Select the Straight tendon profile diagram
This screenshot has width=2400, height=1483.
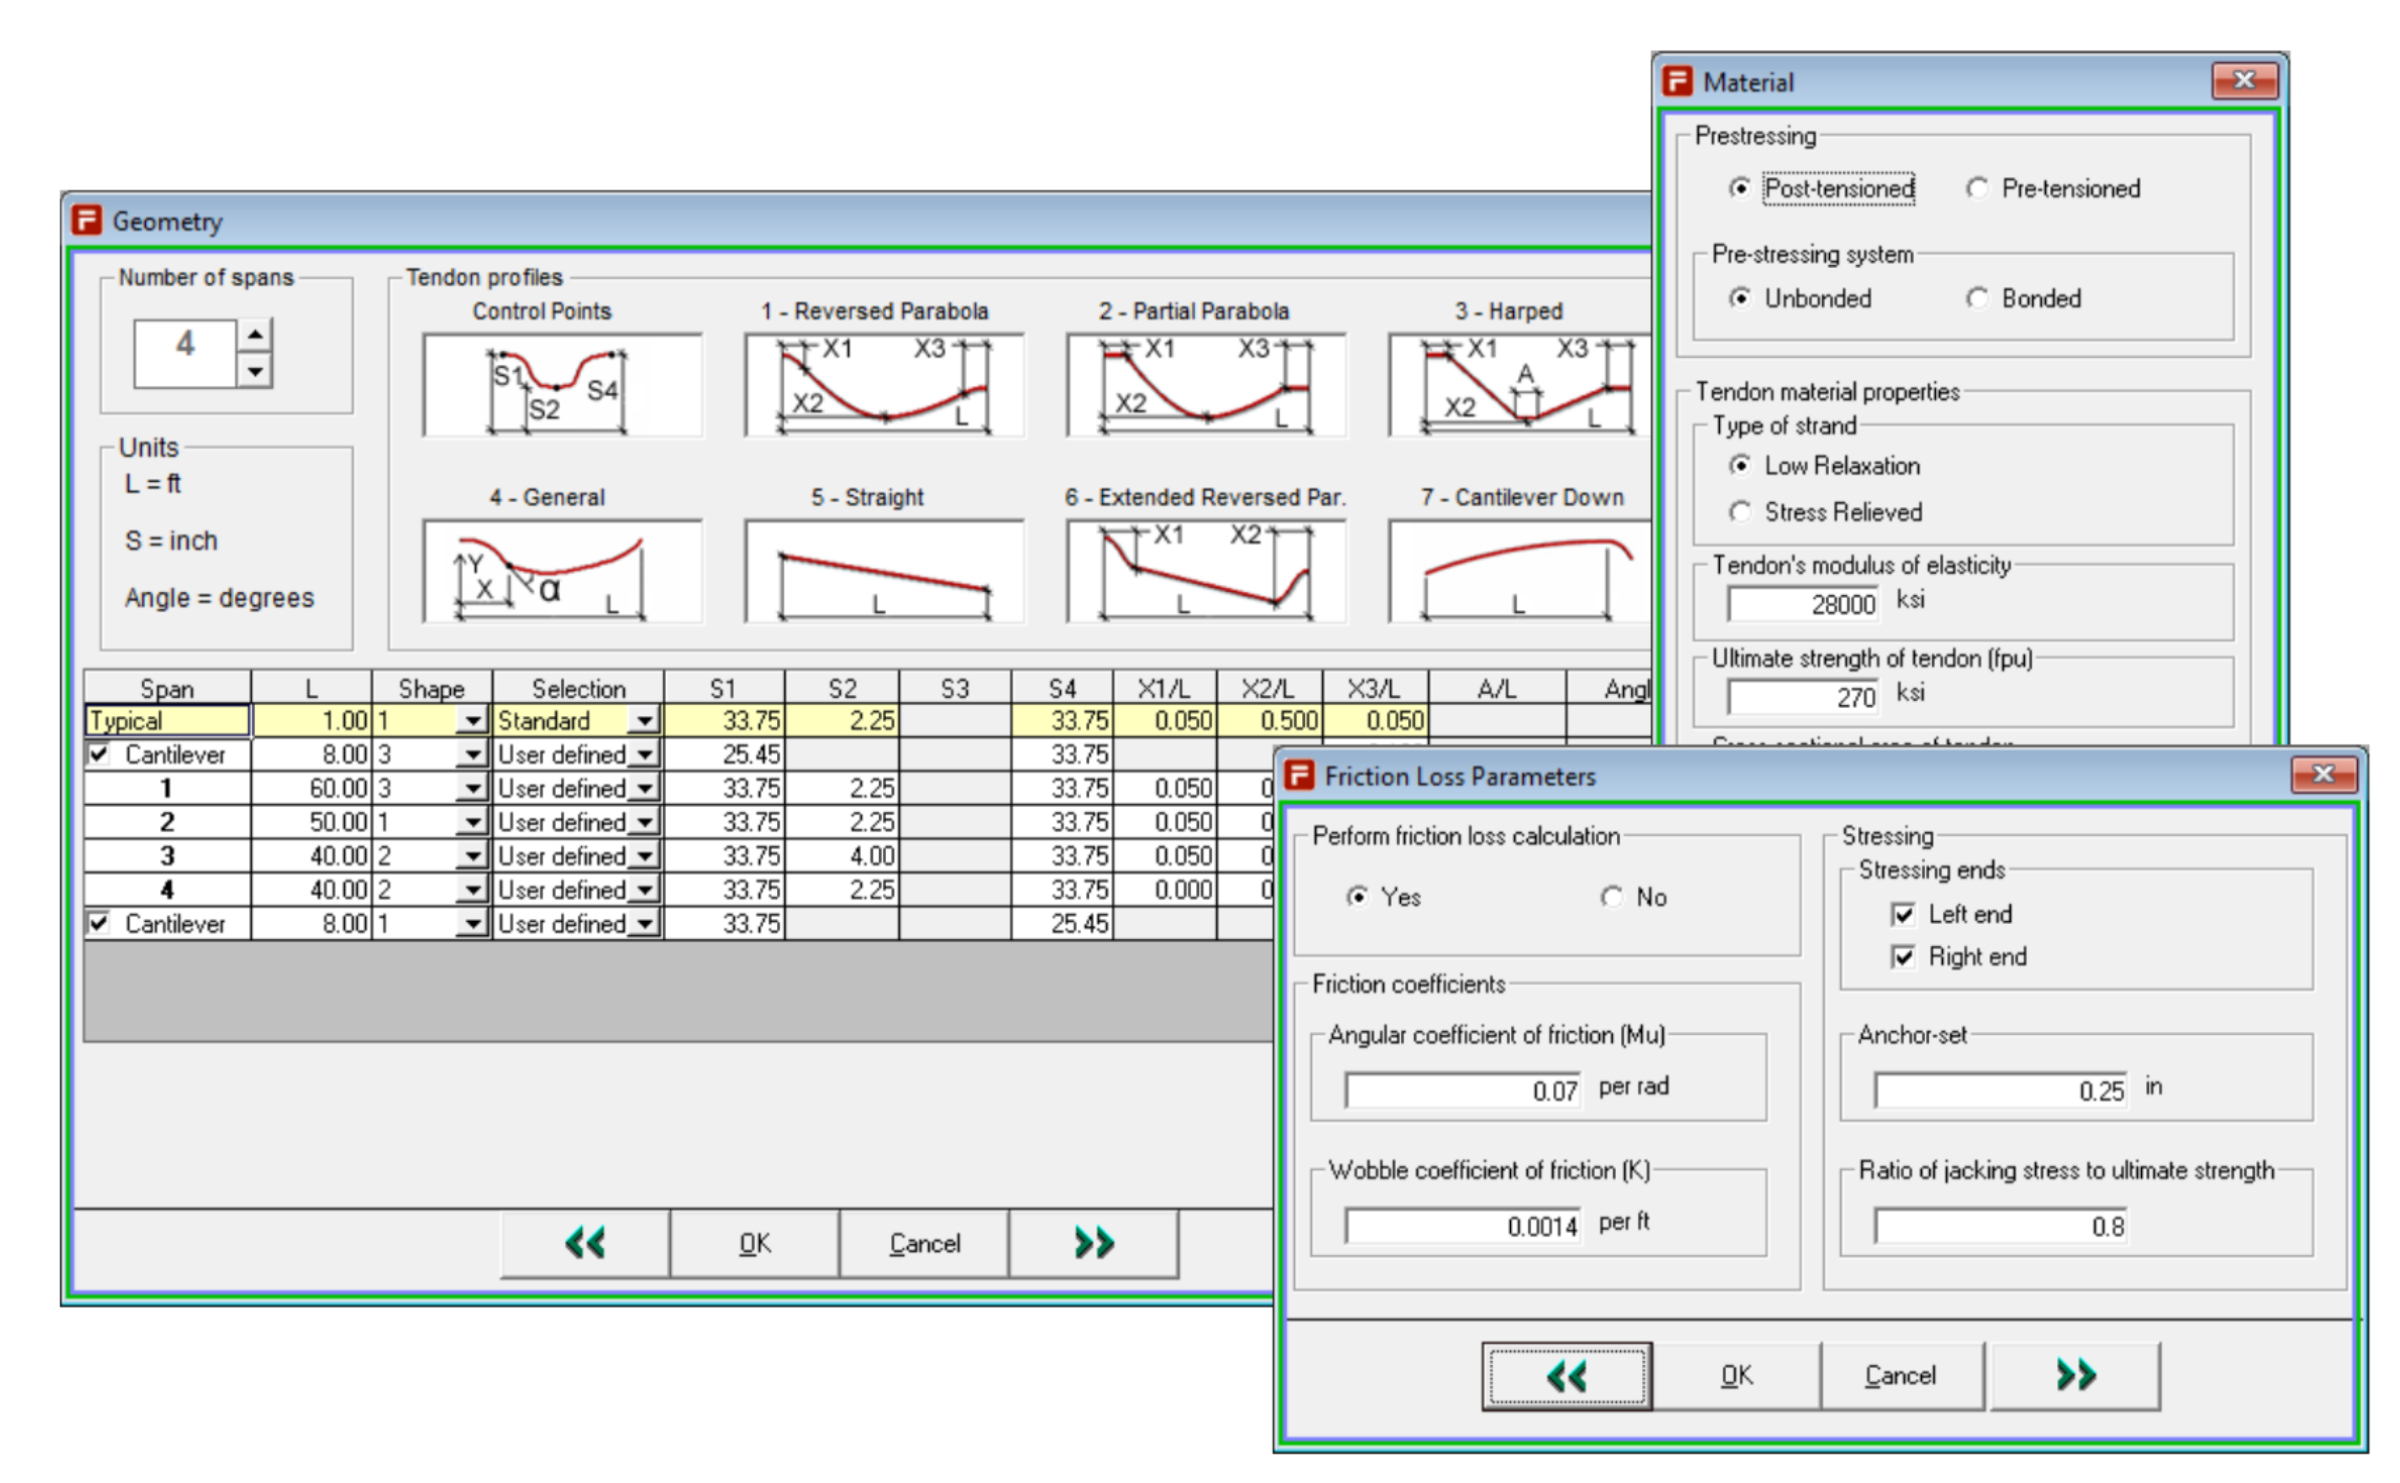(x=883, y=572)
